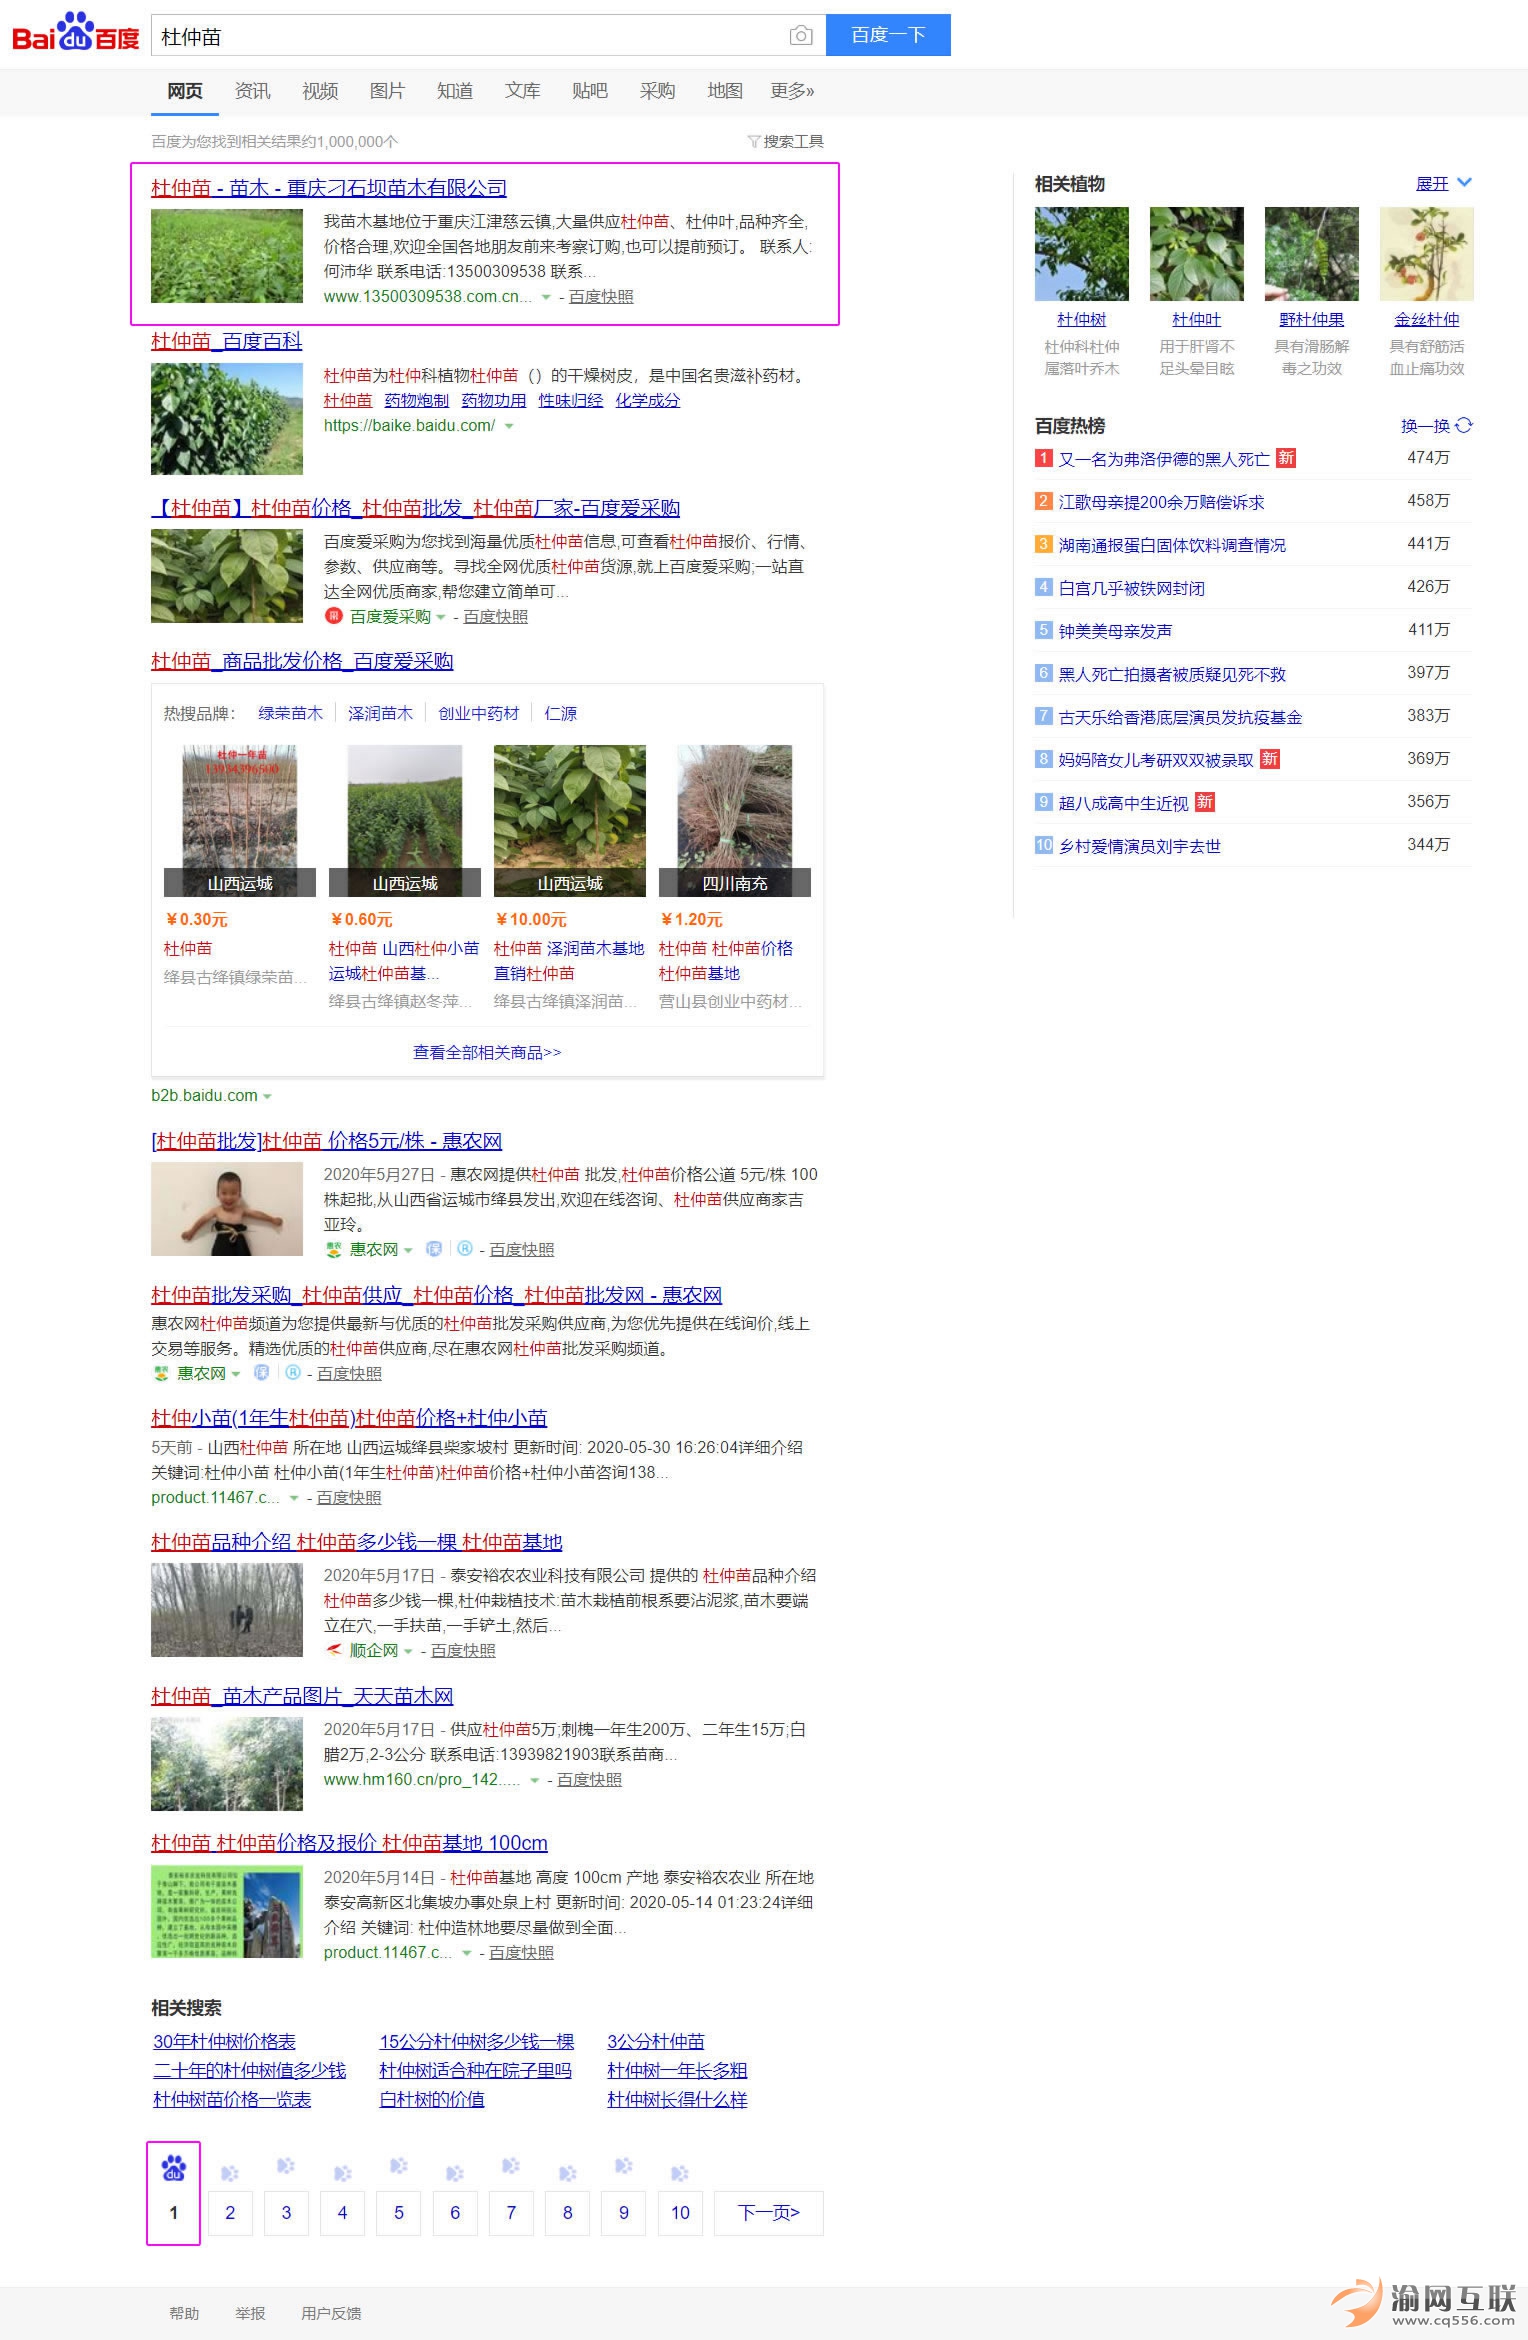Click the camera image search icon
1528x2340 pixels.
[800, 36]
